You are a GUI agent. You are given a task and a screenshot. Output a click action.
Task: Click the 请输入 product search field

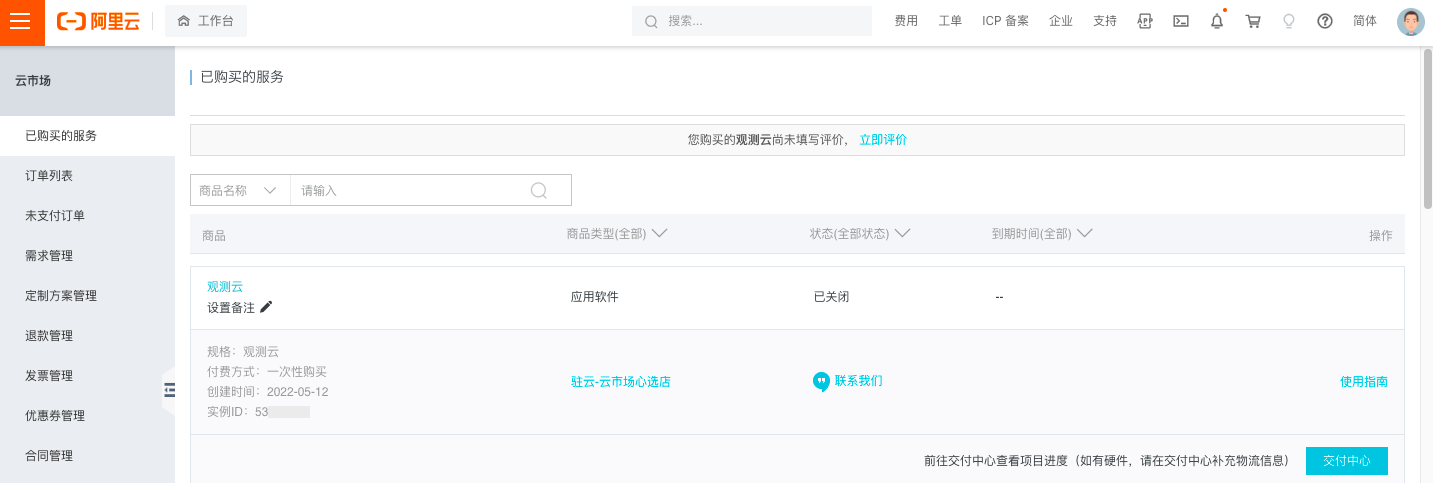410,190
